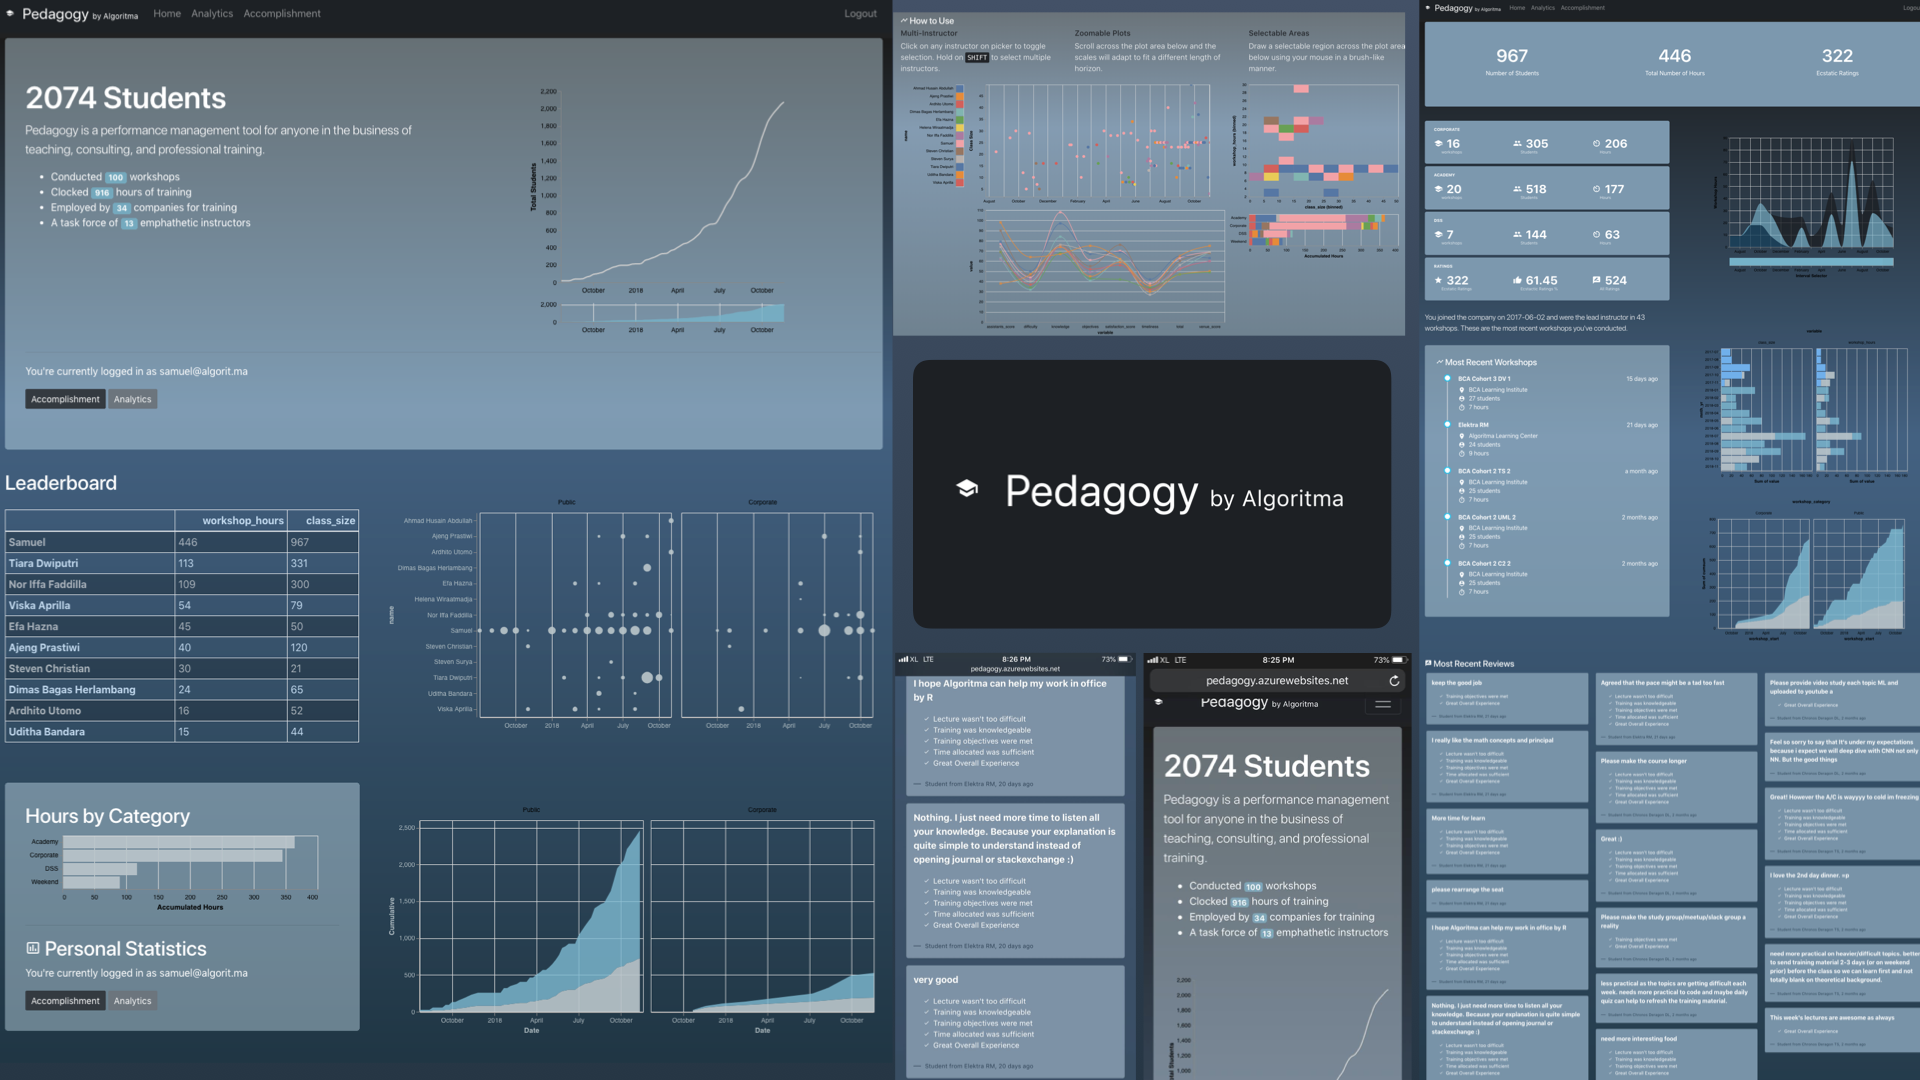
Task: Click the icon next to Most Recent Reviews
Action: click(x=1428, y=663)
